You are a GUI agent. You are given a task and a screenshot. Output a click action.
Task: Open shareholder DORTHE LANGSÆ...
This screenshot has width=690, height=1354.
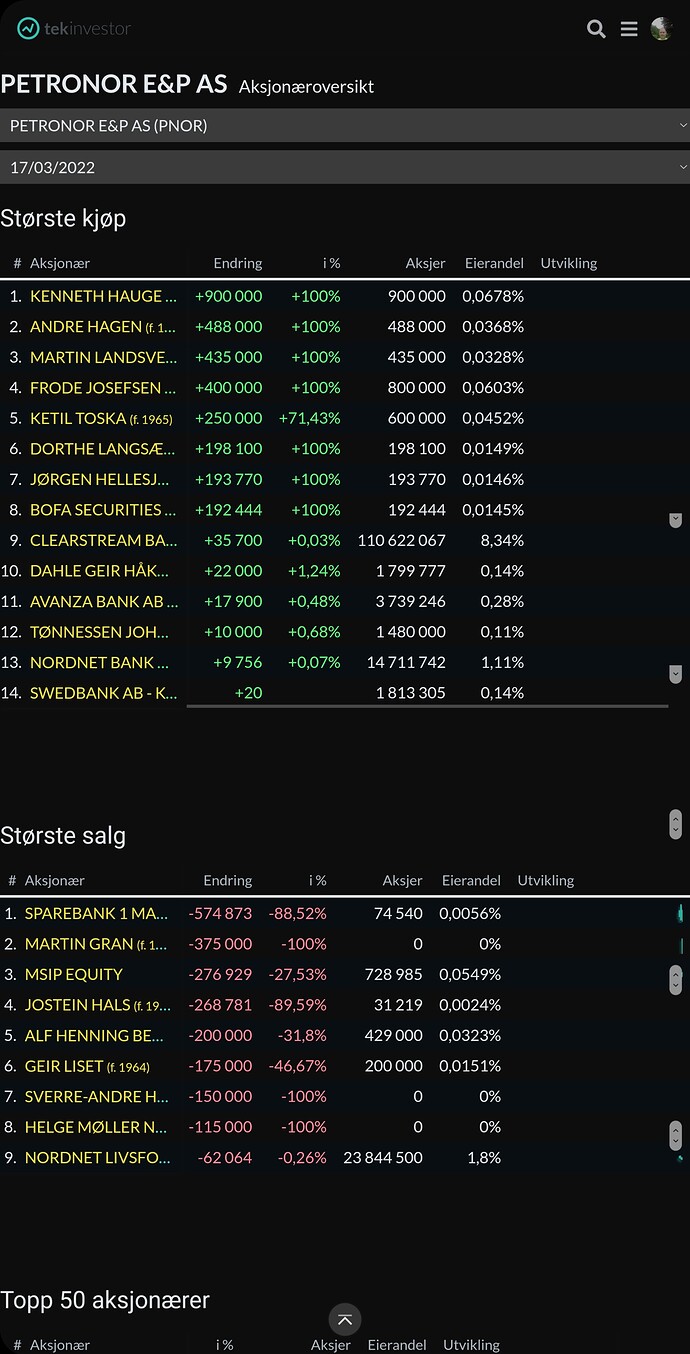coord(103,449)
